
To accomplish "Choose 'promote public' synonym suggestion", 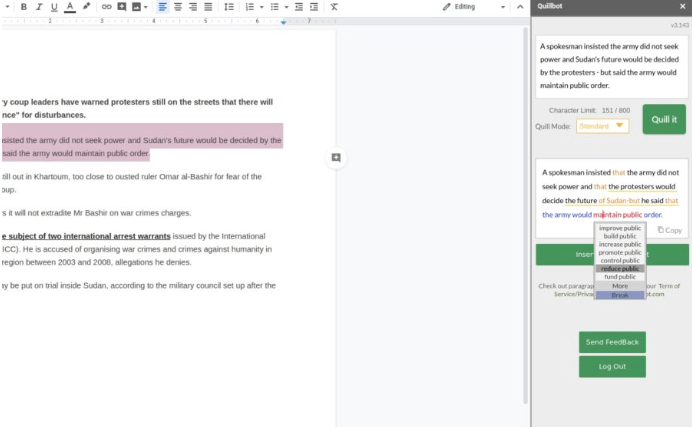I will click(x=620, y=252).
